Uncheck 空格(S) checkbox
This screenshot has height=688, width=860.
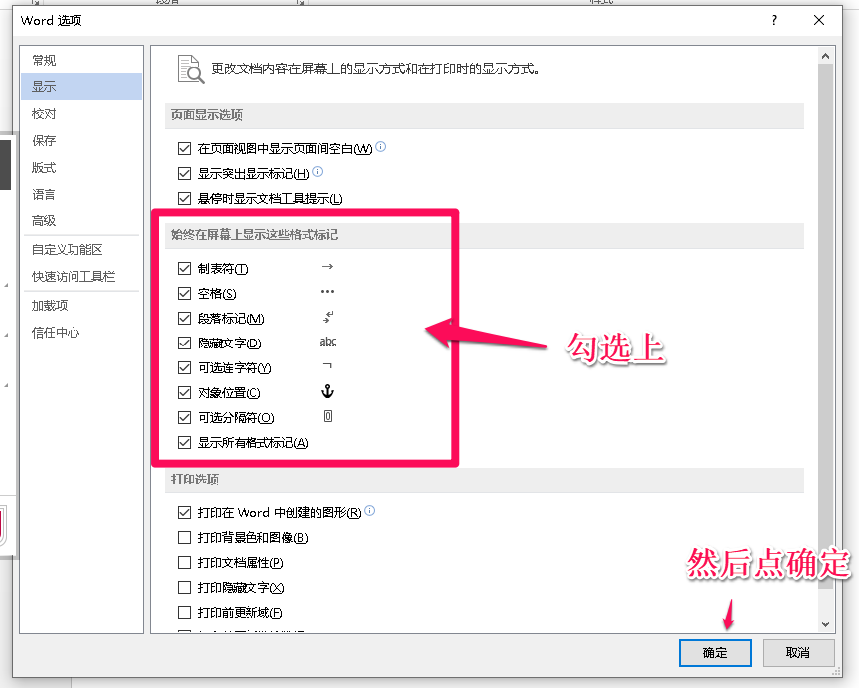[184, 294]
